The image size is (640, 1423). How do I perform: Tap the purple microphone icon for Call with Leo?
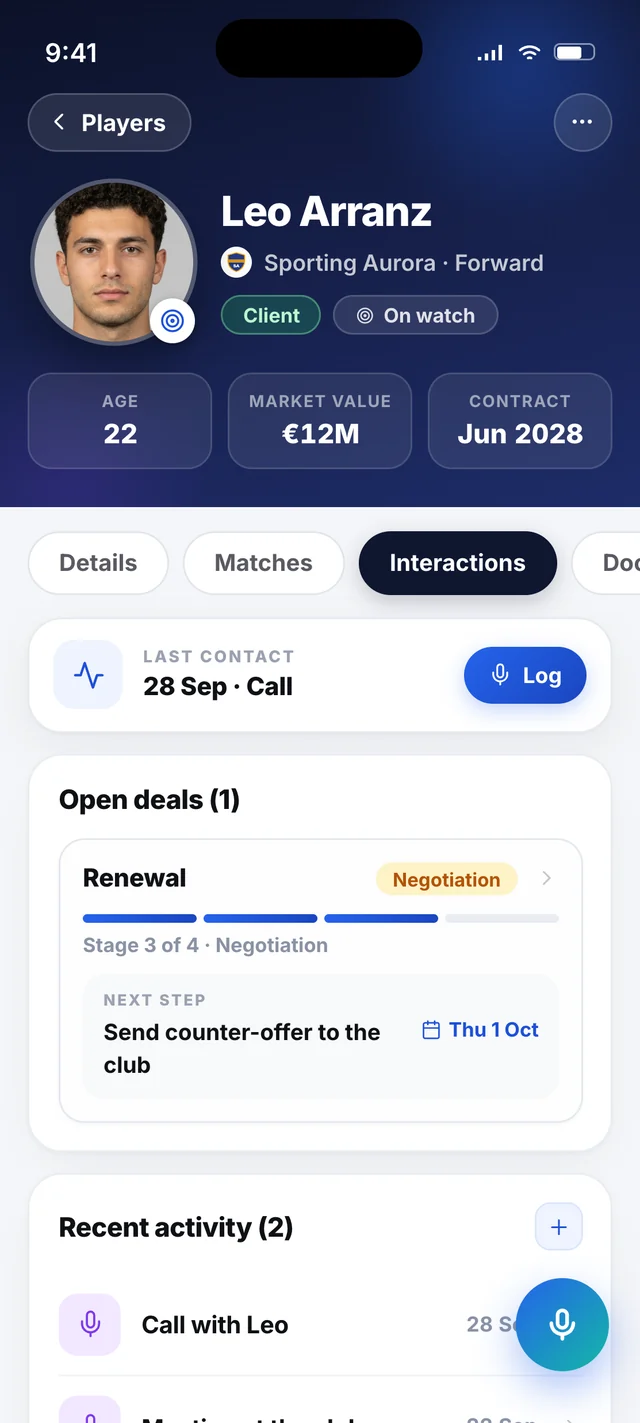pos(90,1324)
